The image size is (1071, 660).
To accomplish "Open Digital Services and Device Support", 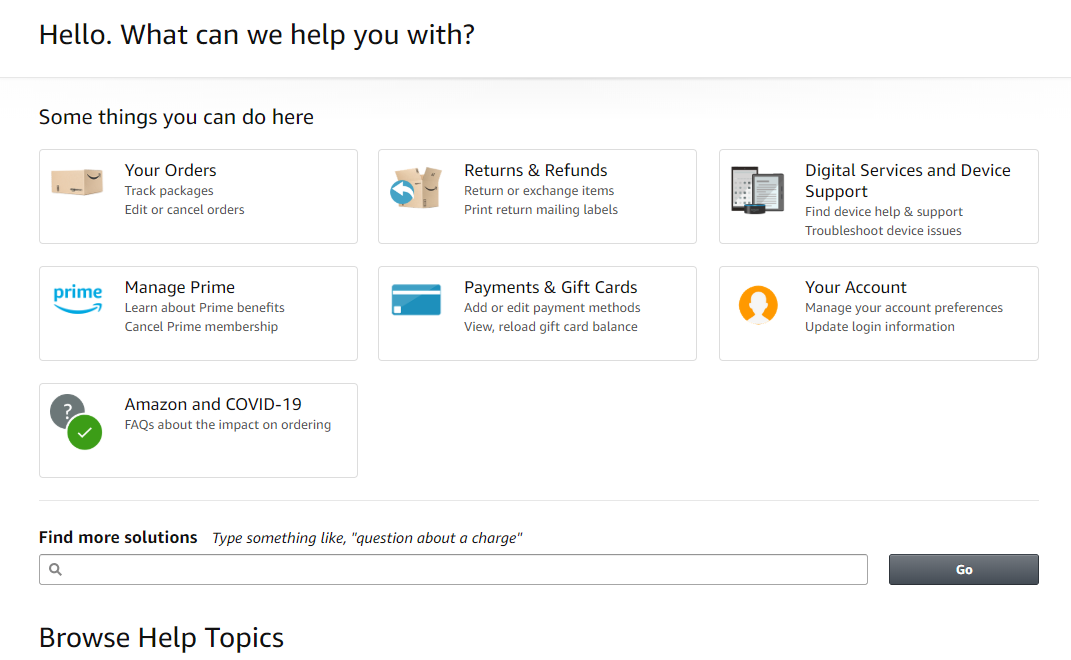I will point(908,180).
